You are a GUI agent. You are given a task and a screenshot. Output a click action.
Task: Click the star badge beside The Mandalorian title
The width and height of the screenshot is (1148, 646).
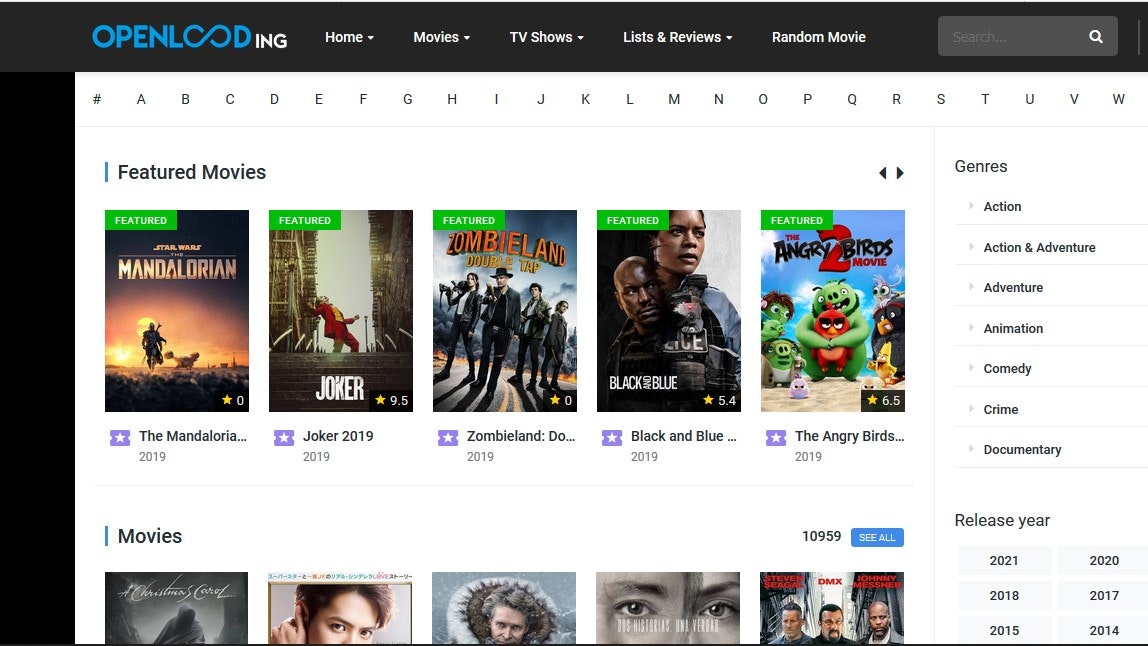[x=120, y=438]
